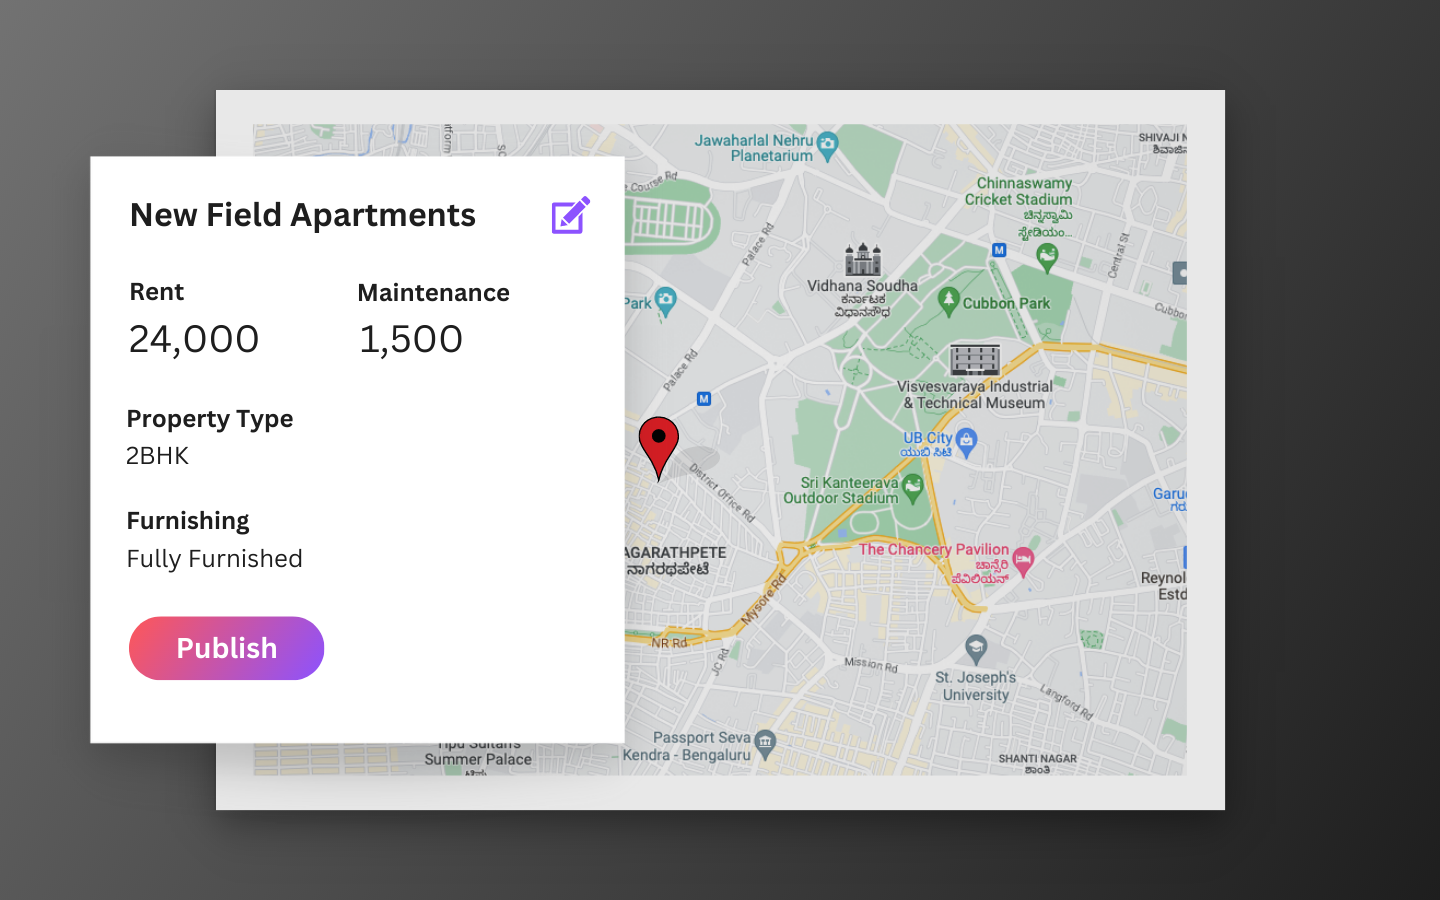The image size is (1440, 900).
Task: Click the Rent label
Action: [157, 292]
